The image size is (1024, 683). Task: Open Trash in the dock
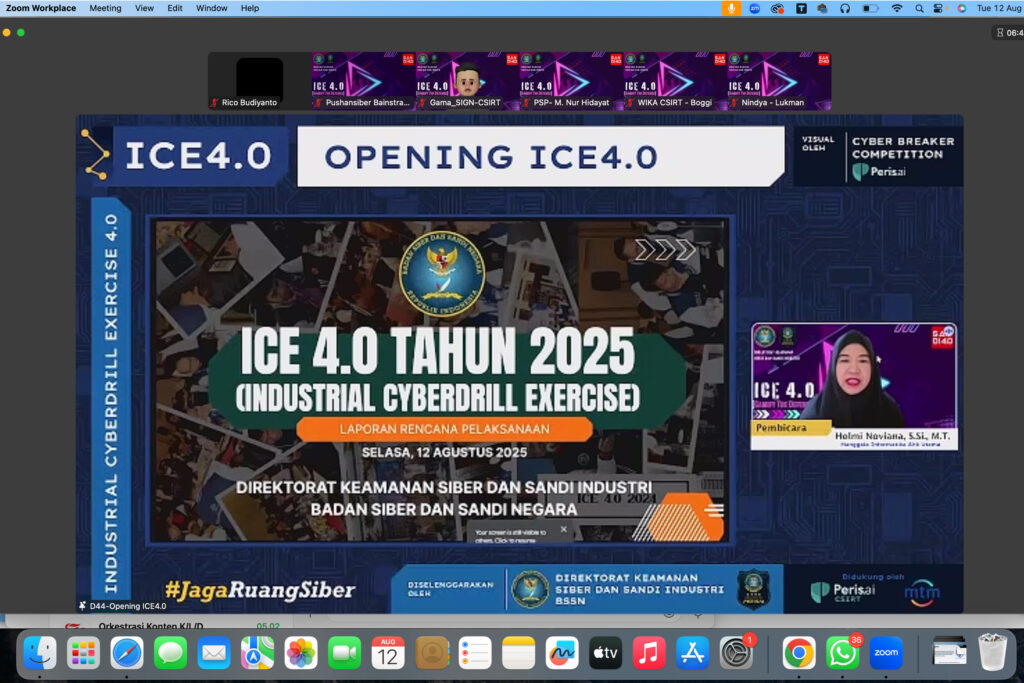pyautogui.click(x=993, y=652)
